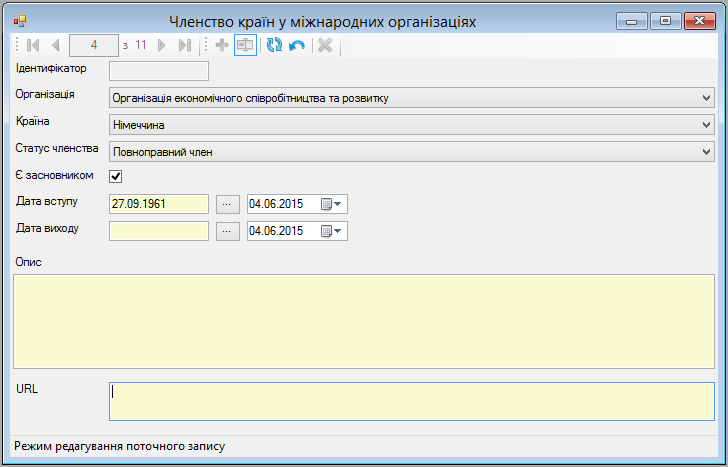Click the status text Режим редагування поточного запису
The image size is (728, 467).
[x=120, y=447]
